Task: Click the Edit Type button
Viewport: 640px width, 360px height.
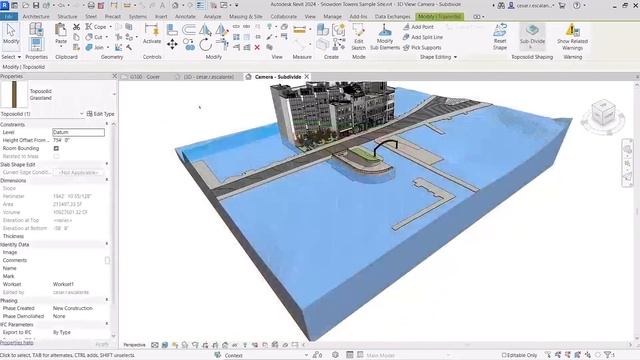Action: point(100,114)
